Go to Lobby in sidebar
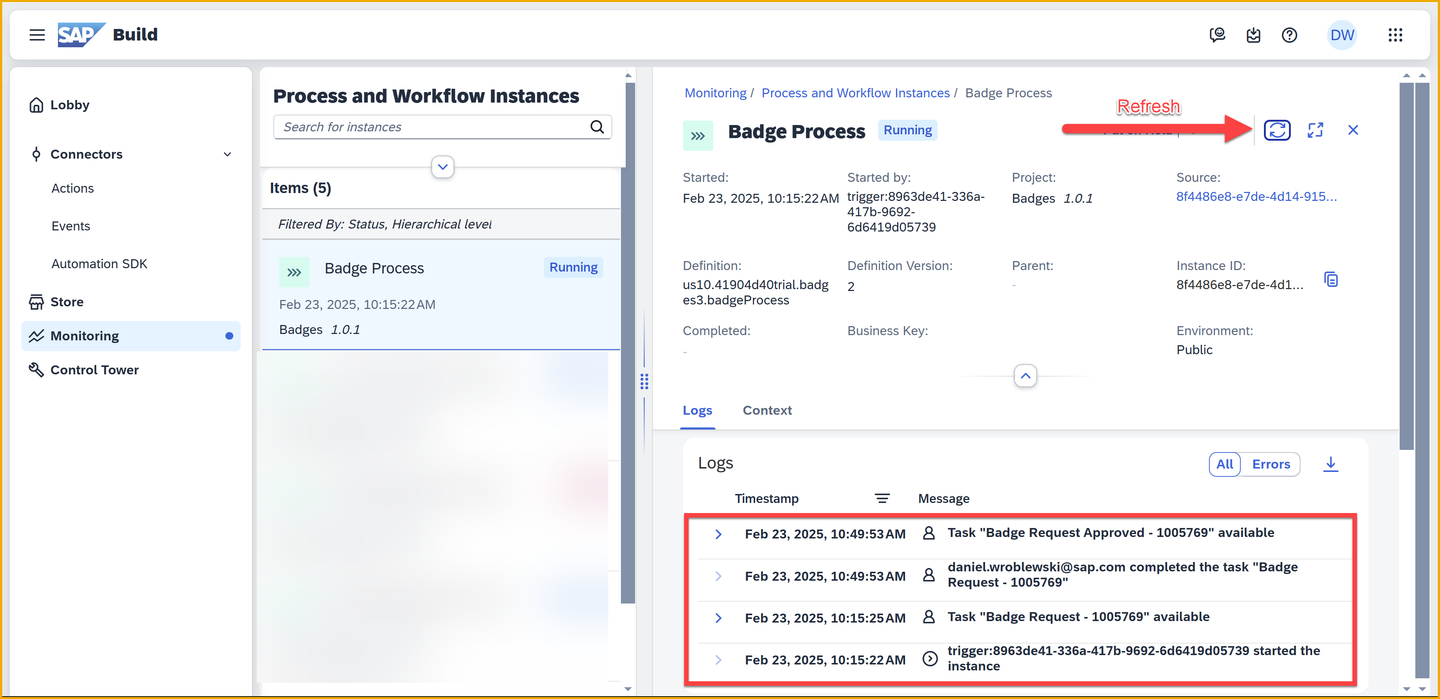 point(70,105)
